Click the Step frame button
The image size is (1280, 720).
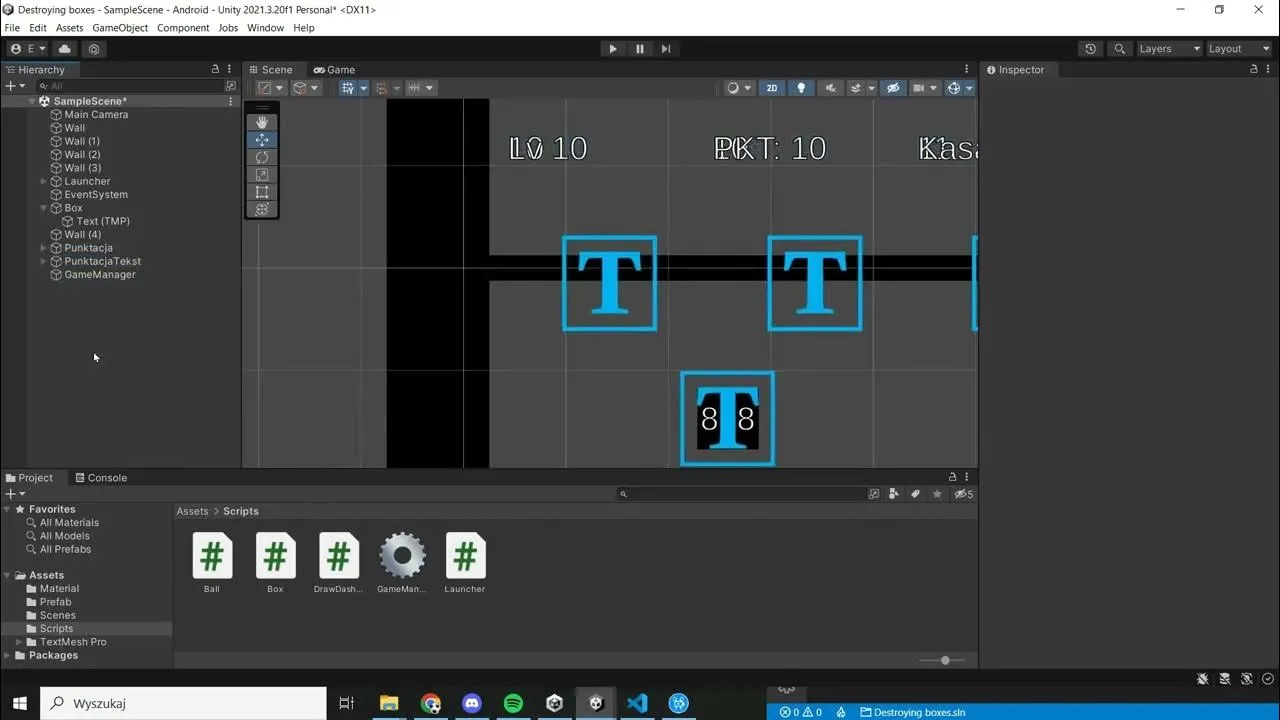click(666, 48)
